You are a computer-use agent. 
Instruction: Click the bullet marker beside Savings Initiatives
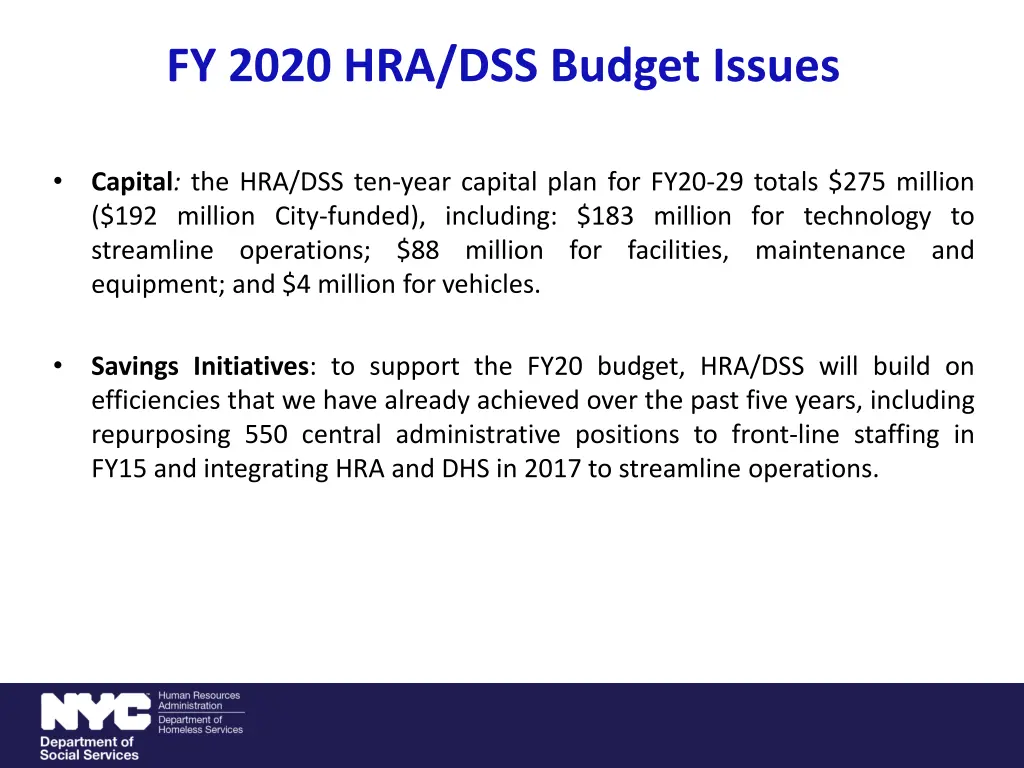pos(60,366)
